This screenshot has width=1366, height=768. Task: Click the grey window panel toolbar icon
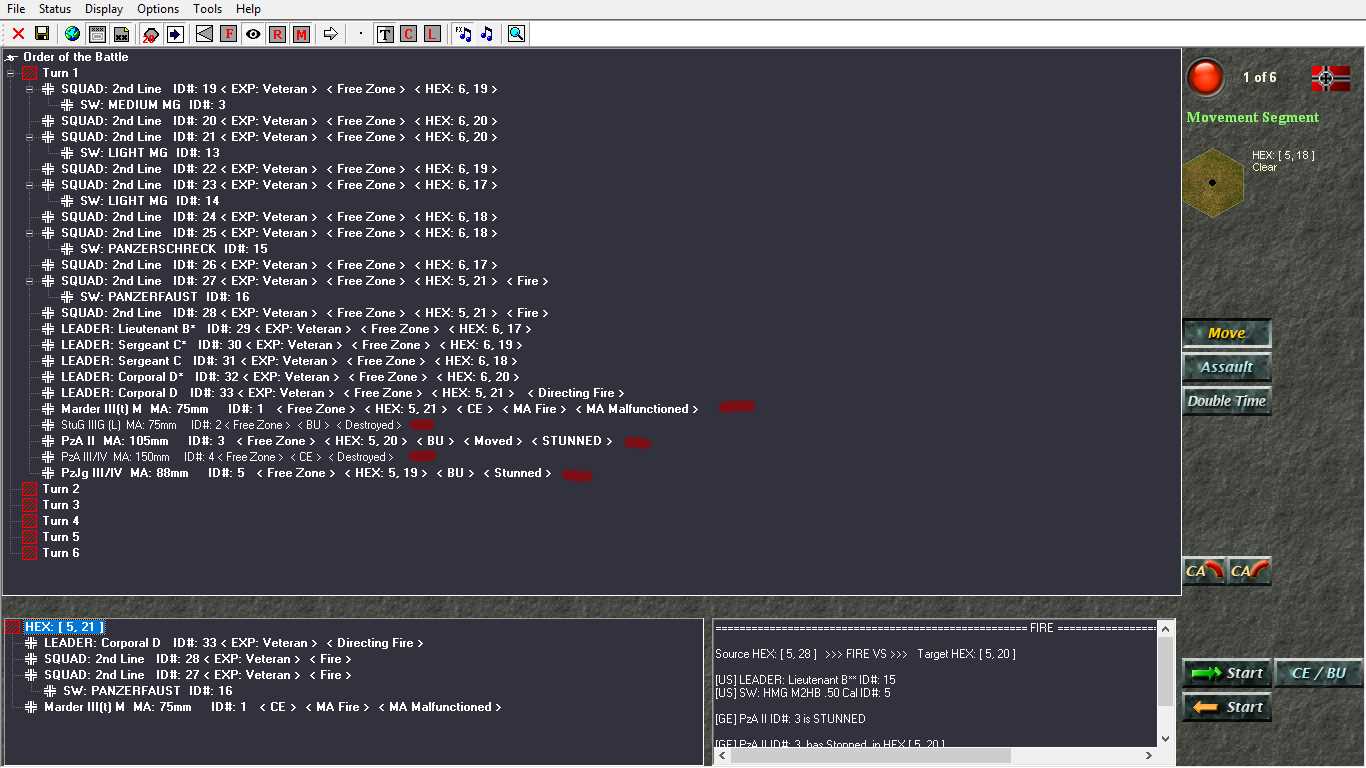97,34
